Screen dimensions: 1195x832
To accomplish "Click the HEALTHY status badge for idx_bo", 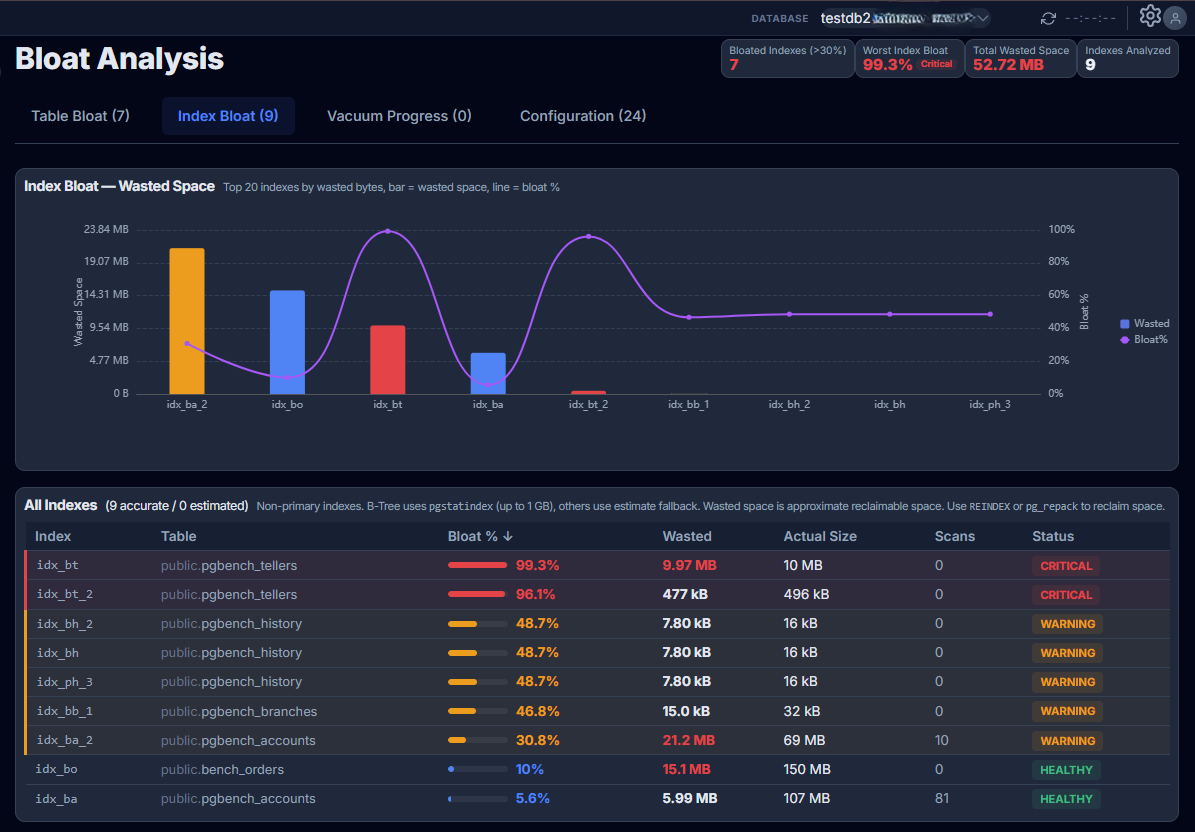I will click(x=1066, y=770).
